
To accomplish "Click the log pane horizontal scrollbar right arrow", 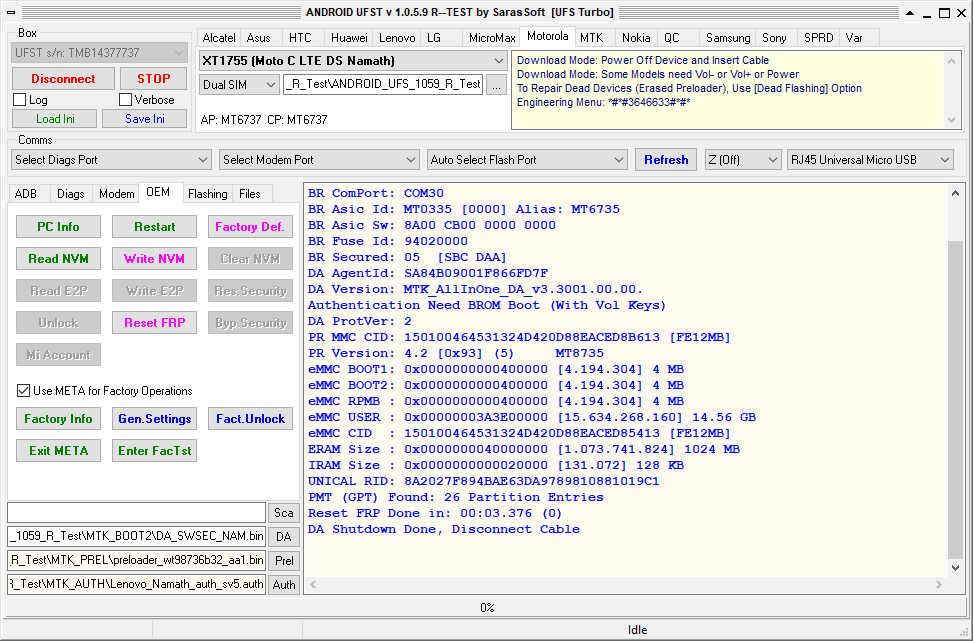I will point(939,585).
